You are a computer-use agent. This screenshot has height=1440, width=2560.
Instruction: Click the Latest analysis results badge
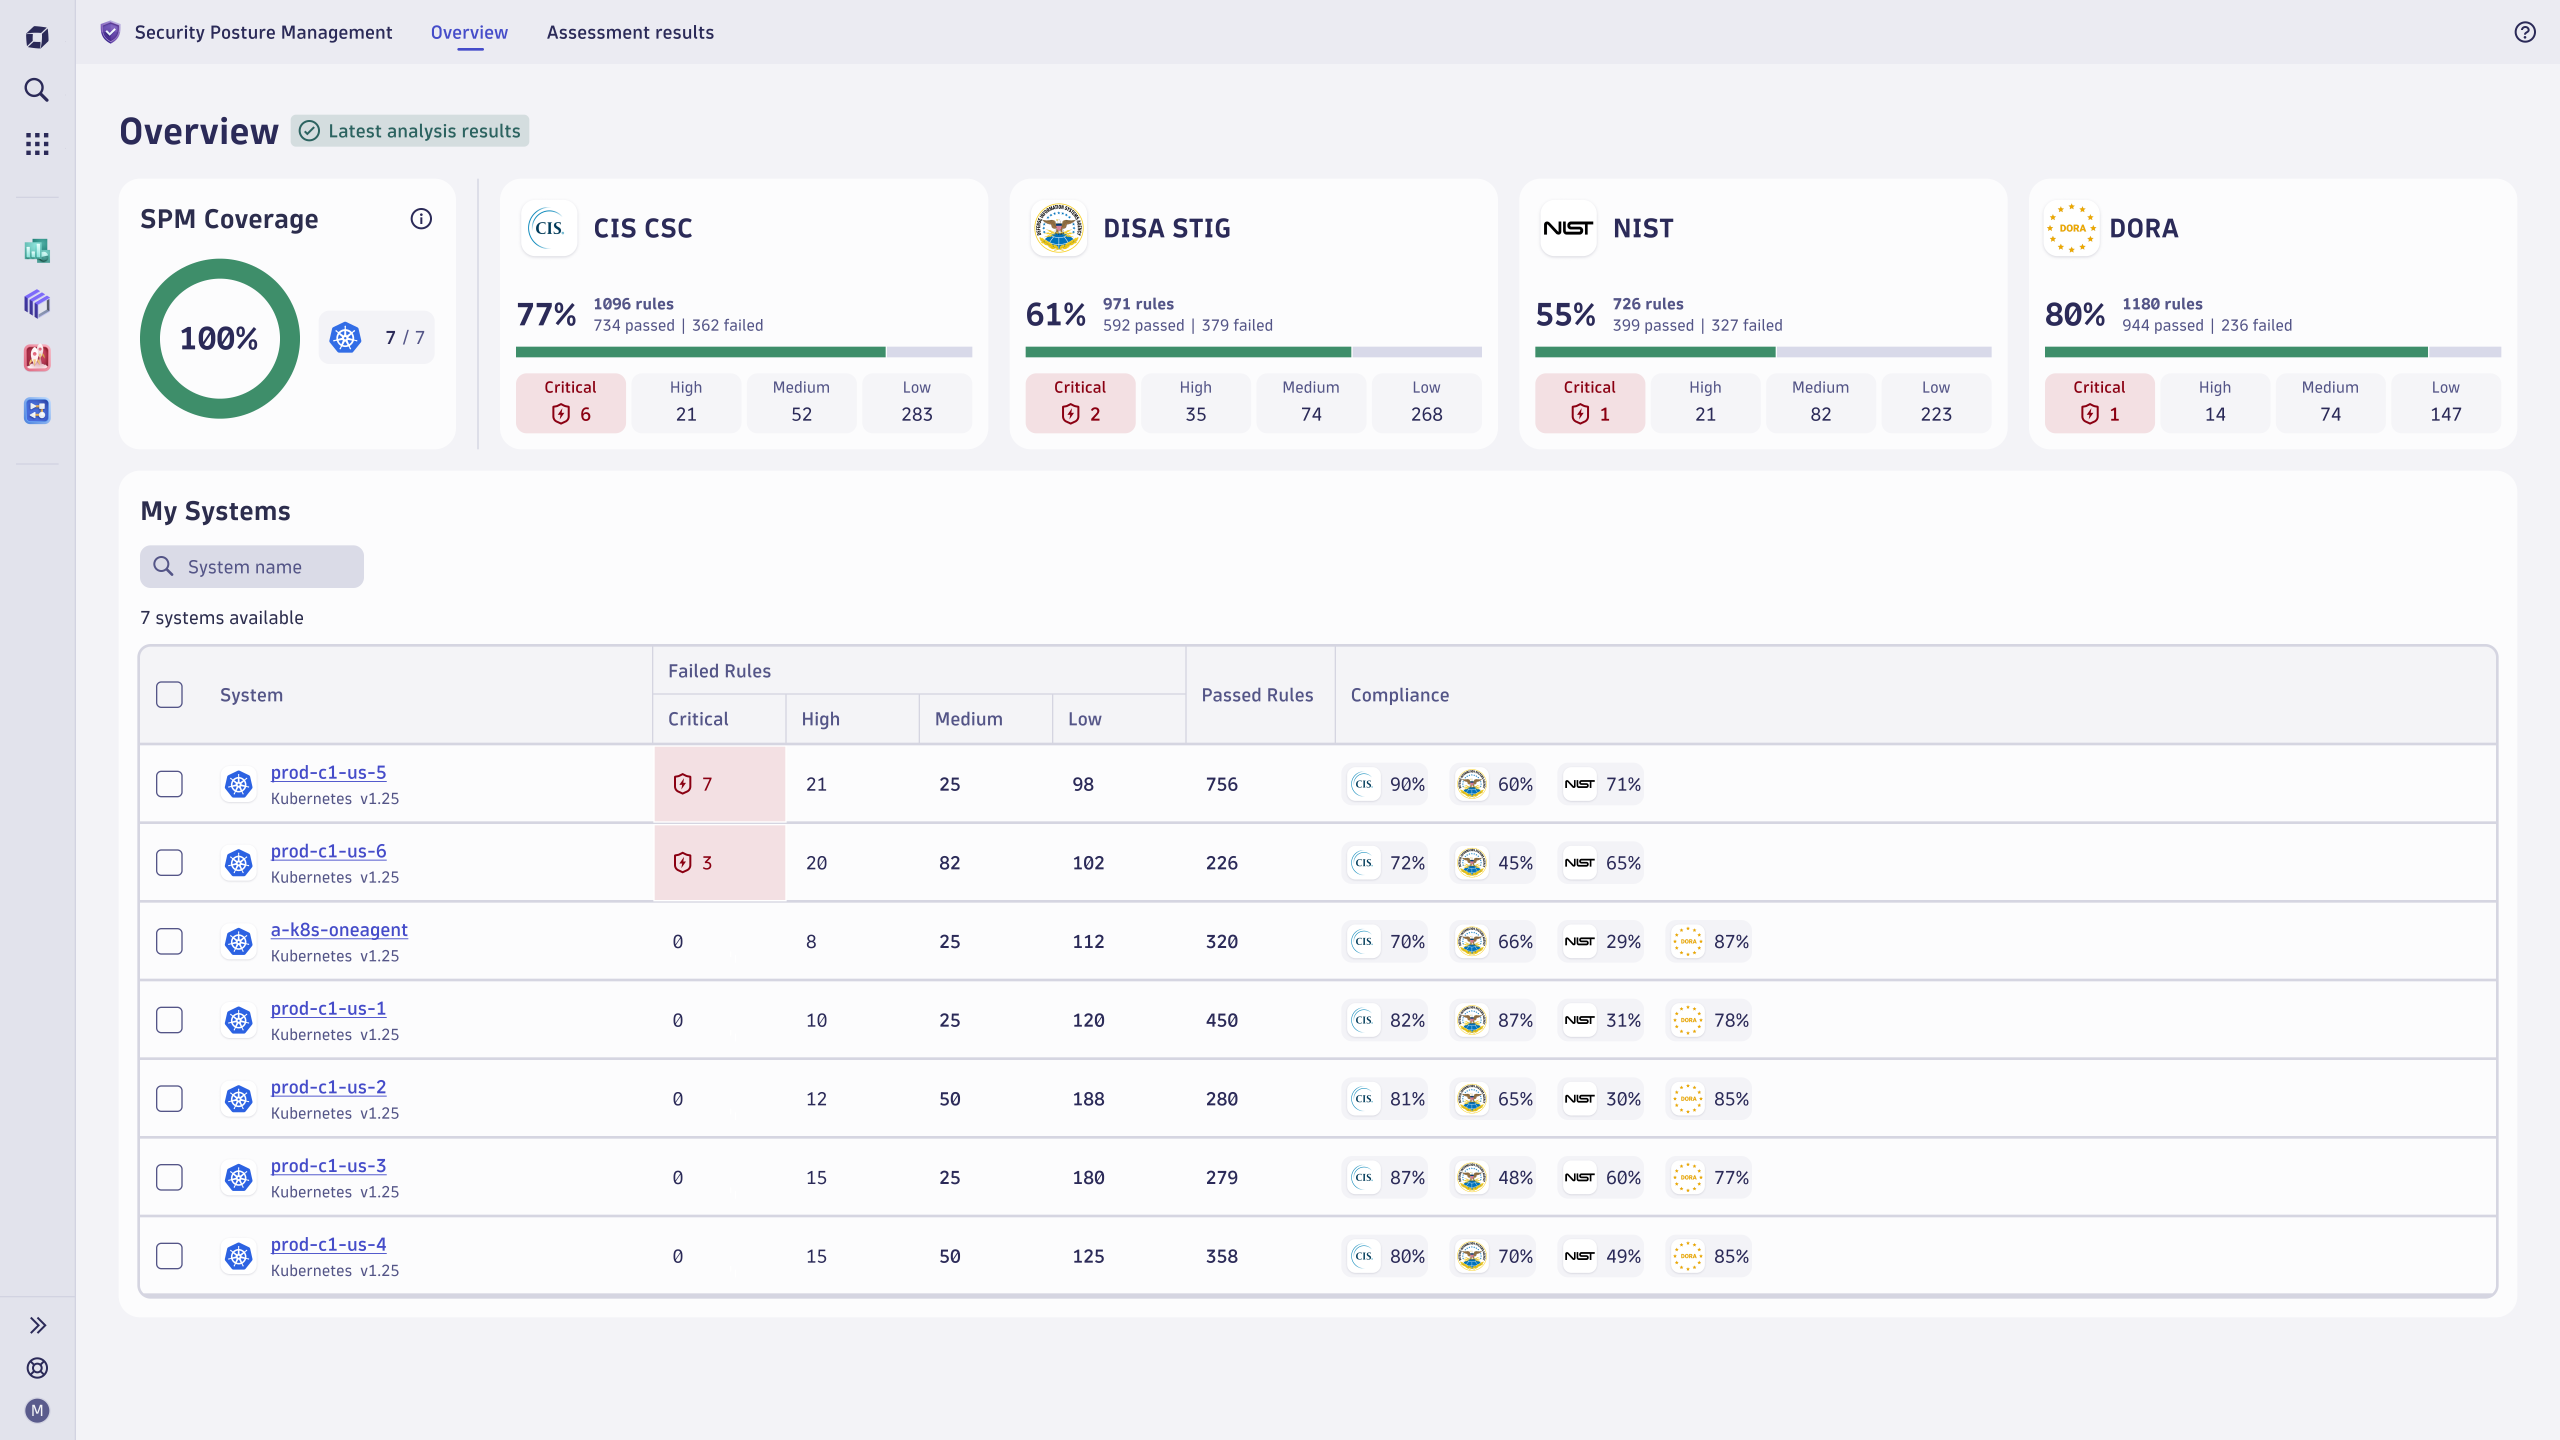[x=410, y=130]
